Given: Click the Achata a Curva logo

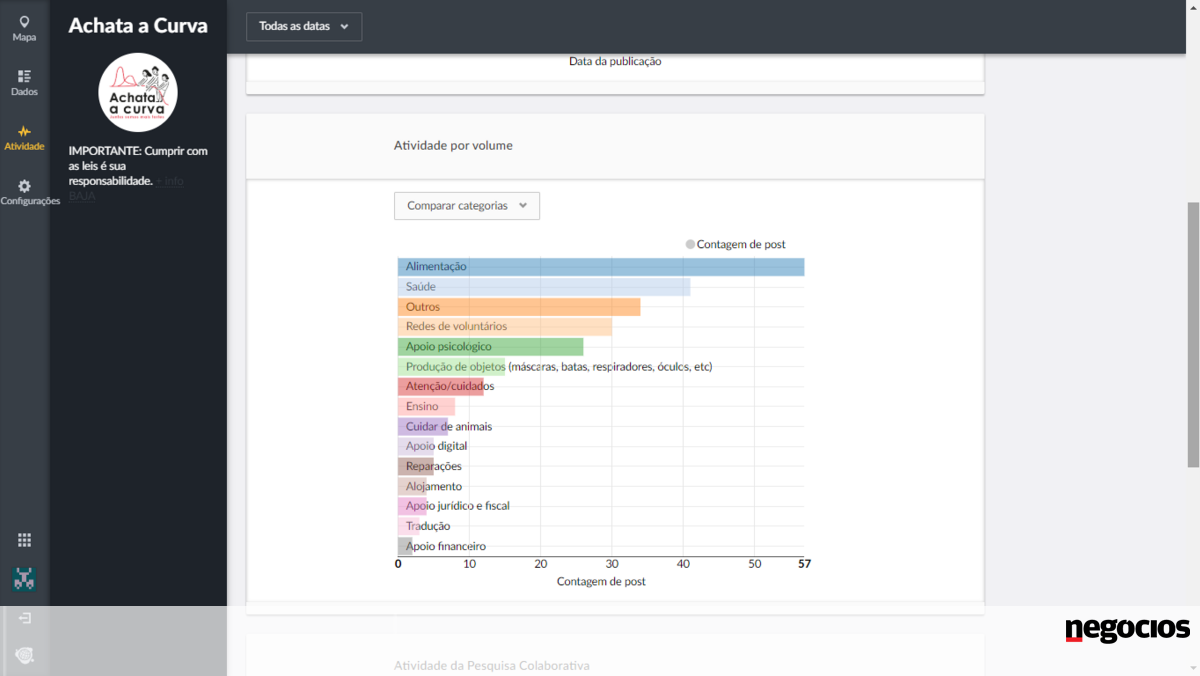Looking at the screenshot, I should 138,93.
